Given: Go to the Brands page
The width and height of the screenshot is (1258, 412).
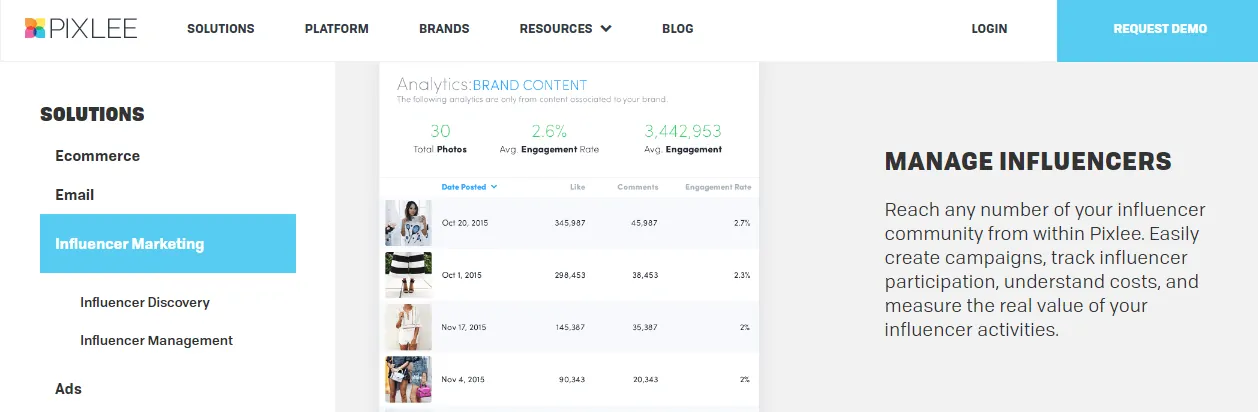Looking at the screenshot, I should point(444,29).
